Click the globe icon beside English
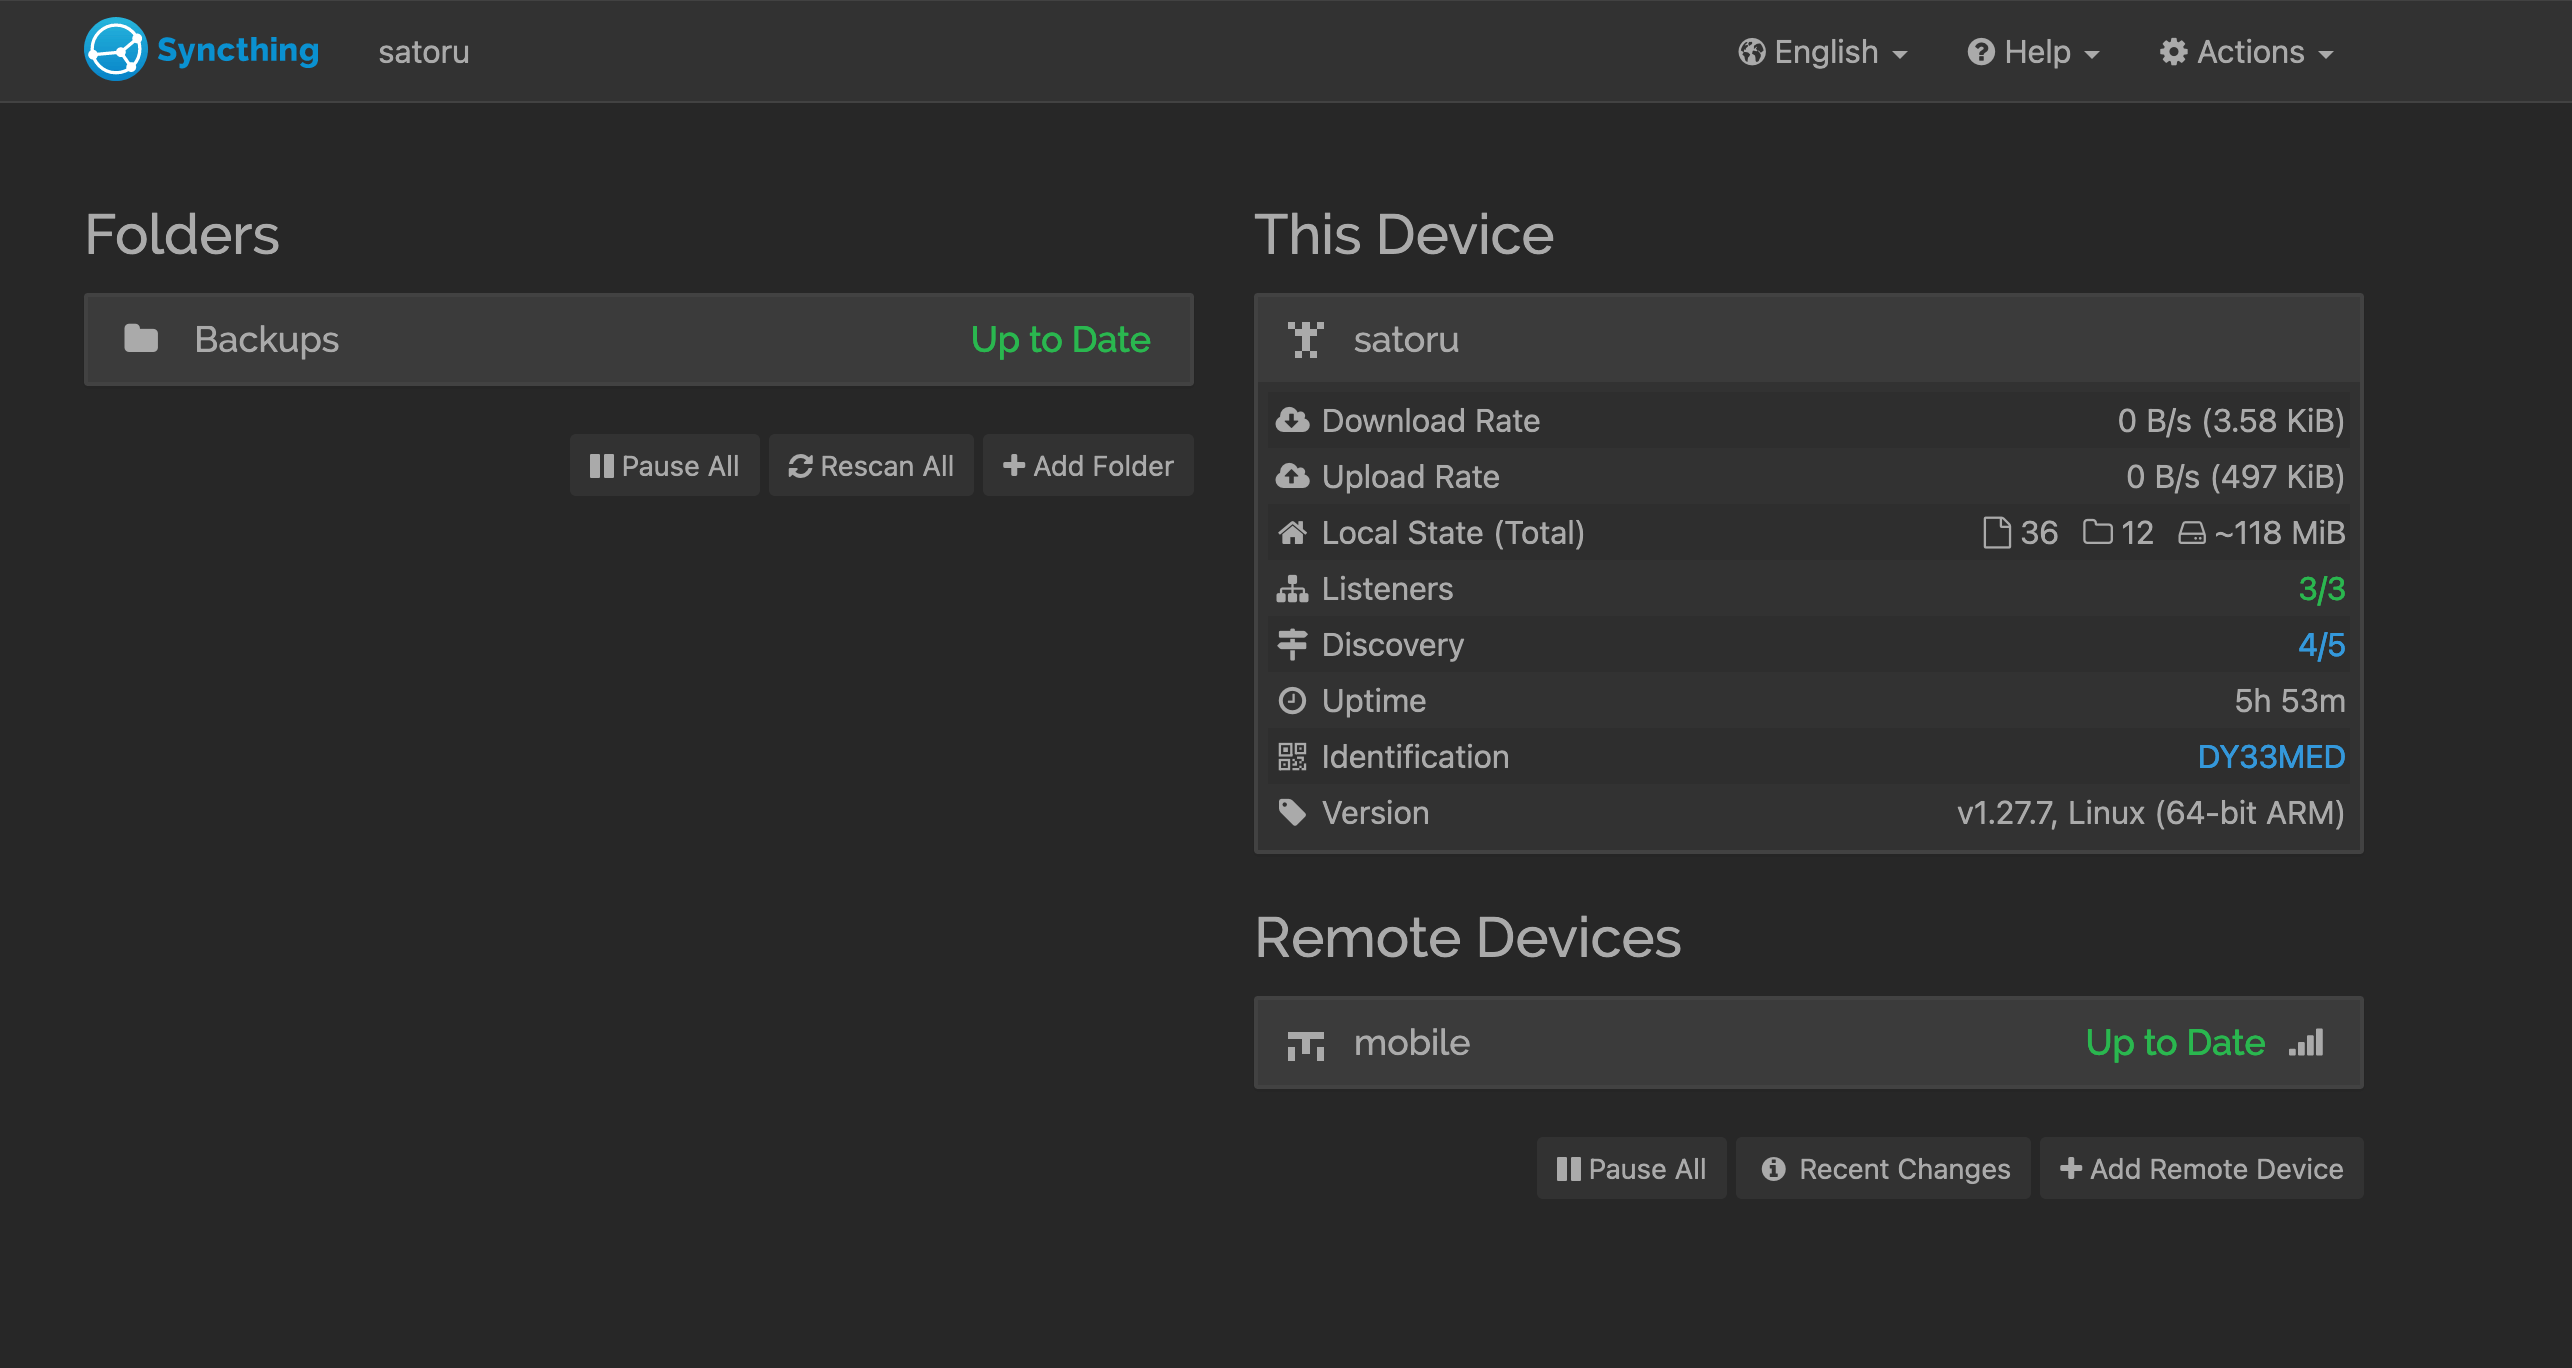Viewport: 2572px width, 1368px height. (x=1751, y=52)
